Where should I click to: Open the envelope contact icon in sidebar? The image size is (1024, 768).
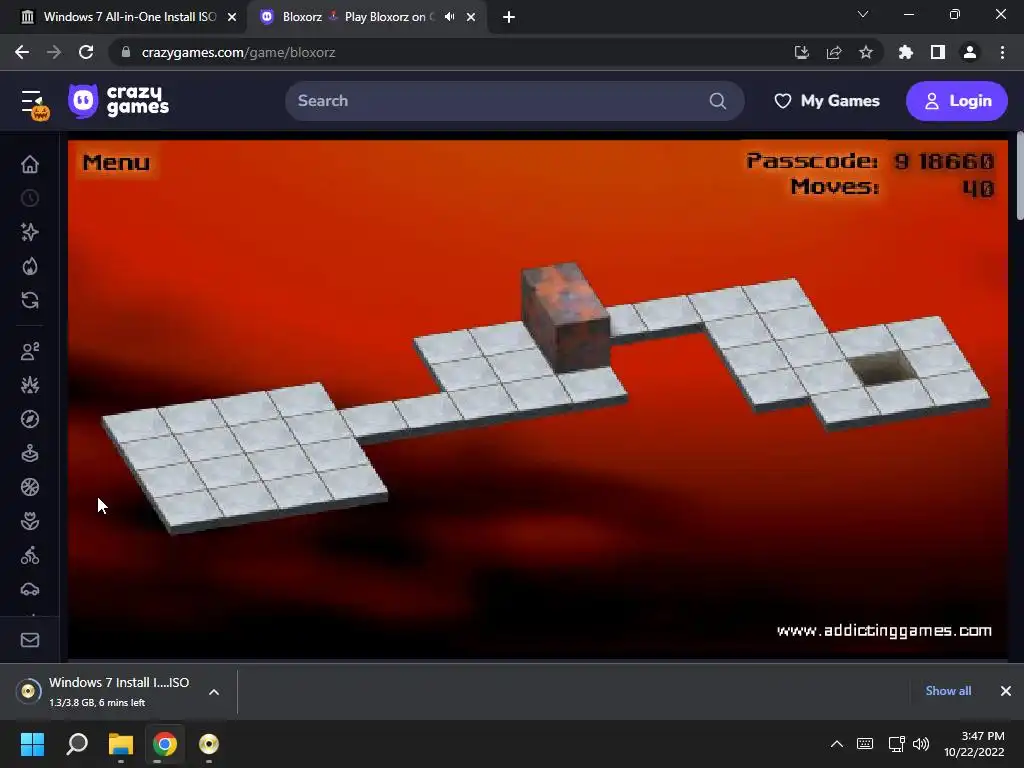point(30,640)
